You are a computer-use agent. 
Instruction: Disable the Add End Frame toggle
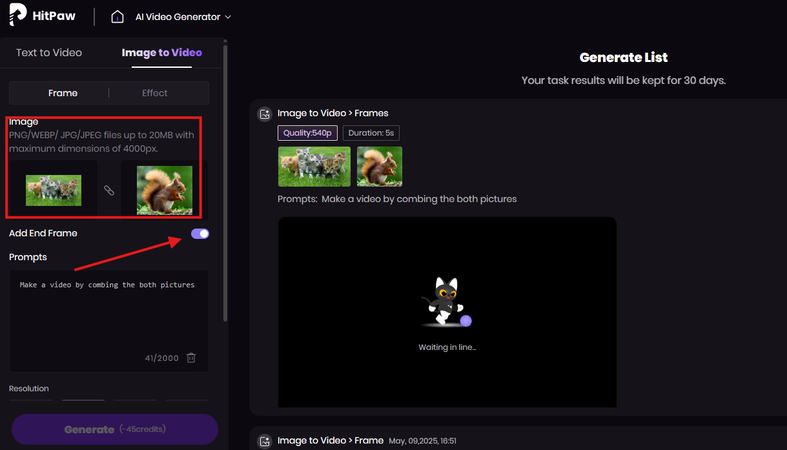coord(199,234)
